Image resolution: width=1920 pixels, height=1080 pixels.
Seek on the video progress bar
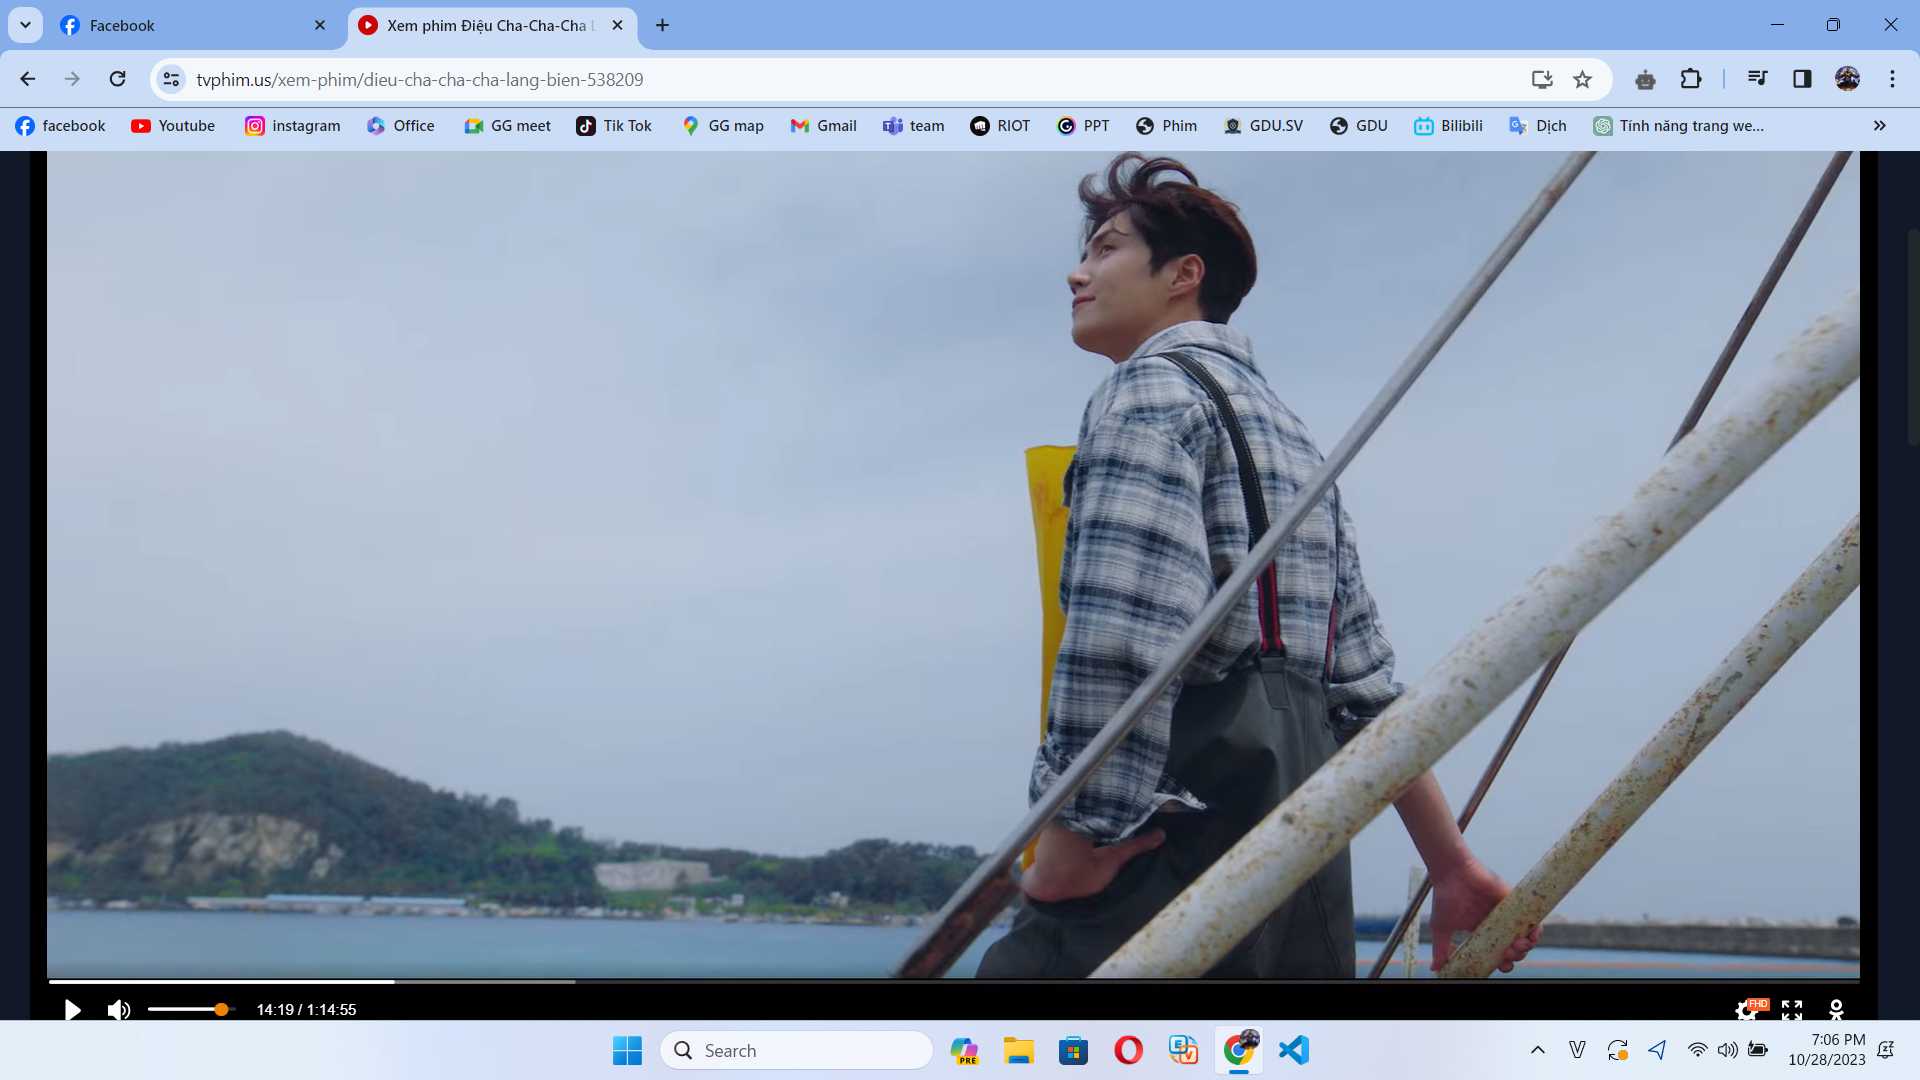click(x=953, y=981)
